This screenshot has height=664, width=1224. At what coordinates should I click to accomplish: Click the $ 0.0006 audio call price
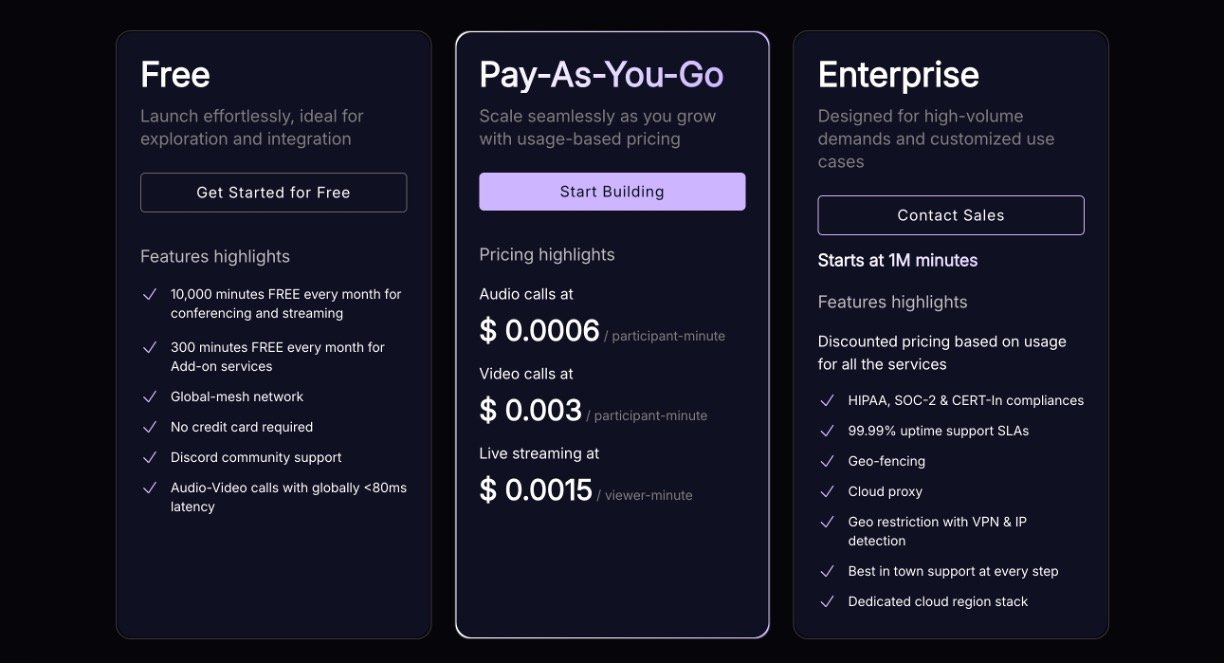tap(540, 331)
